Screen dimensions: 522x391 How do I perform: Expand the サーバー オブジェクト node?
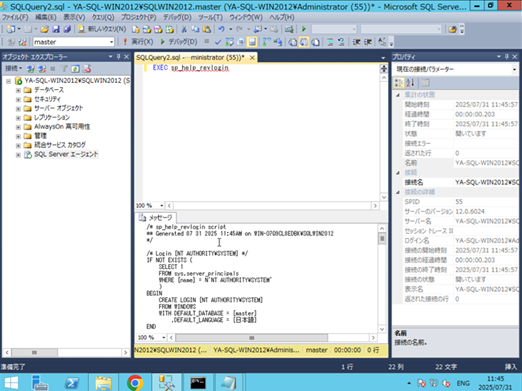tap(18, 109)
